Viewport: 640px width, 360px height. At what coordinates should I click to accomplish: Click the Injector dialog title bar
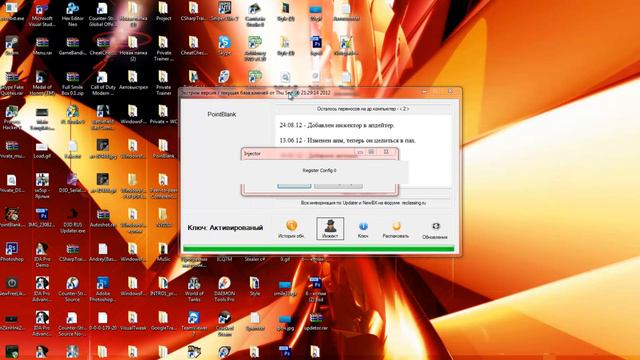(x=320, y=153)
